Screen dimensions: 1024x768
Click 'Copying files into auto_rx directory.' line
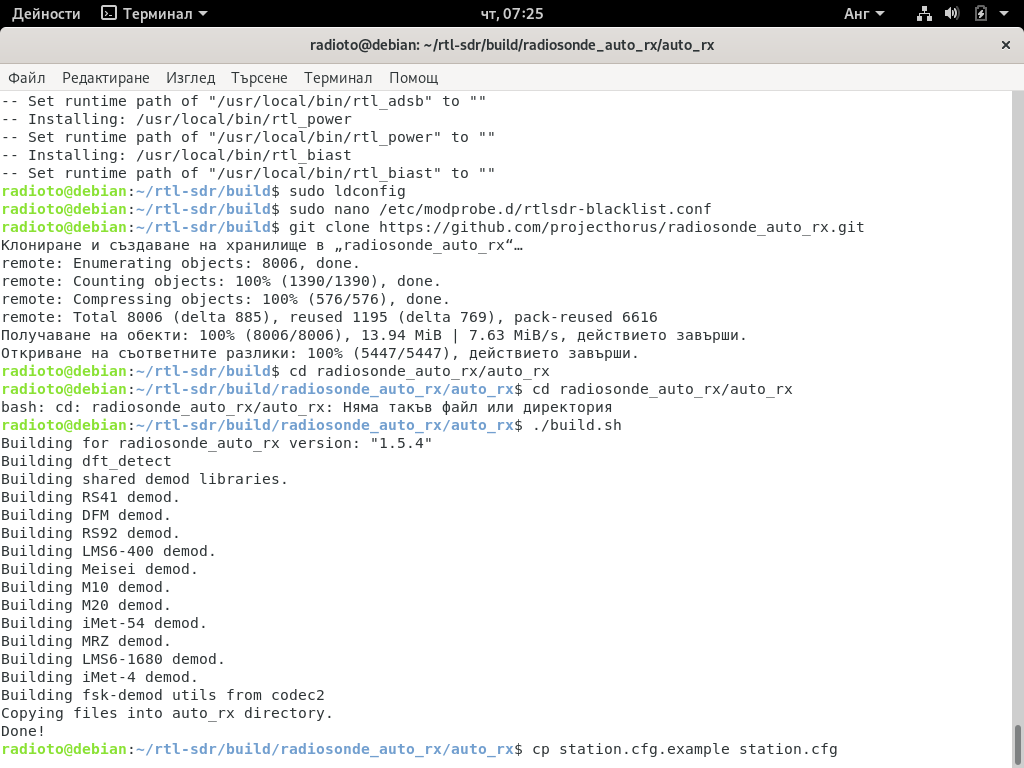pos(167,714)
